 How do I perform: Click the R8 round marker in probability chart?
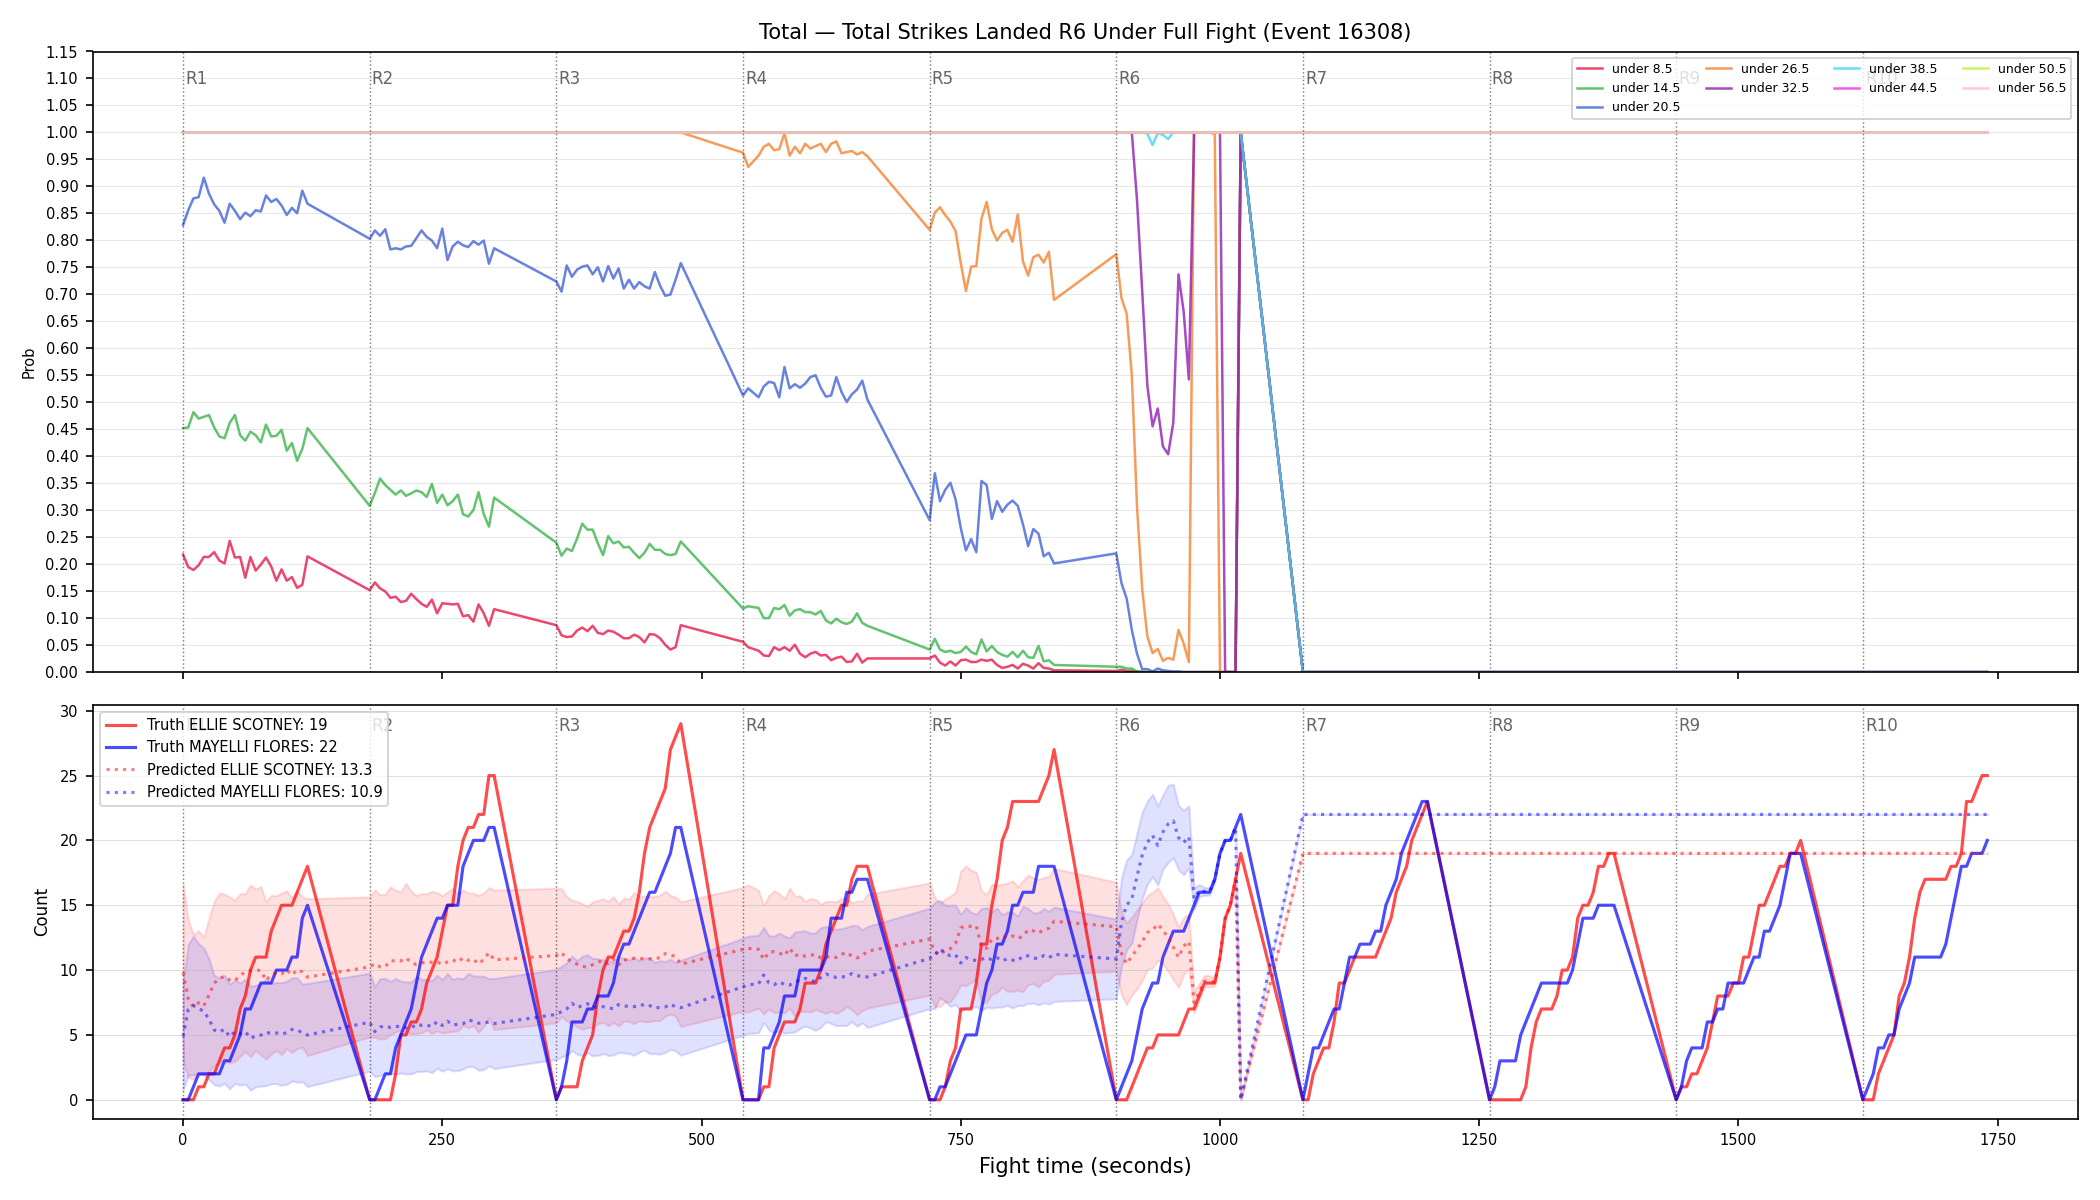[x=1502, y=78]
